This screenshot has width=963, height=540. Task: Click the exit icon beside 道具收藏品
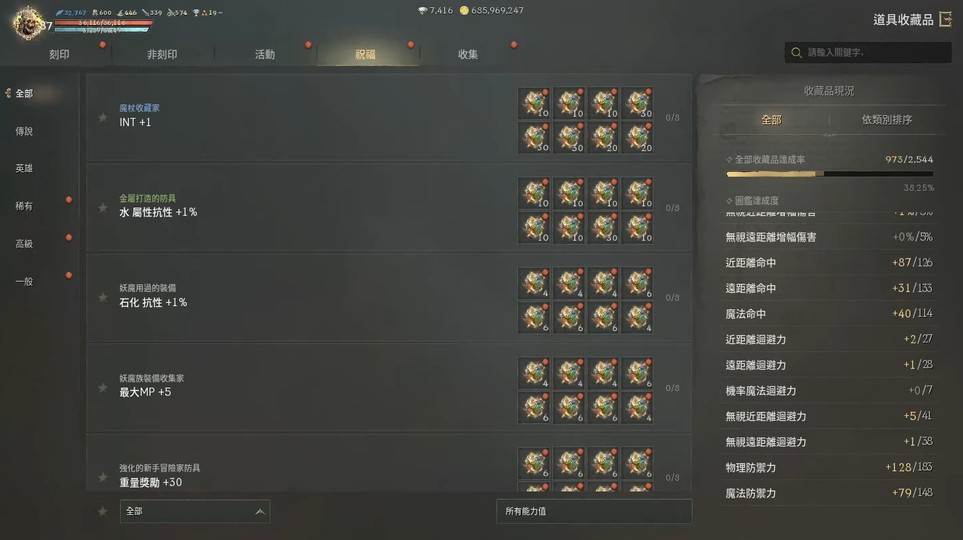(x=946, y=19)
